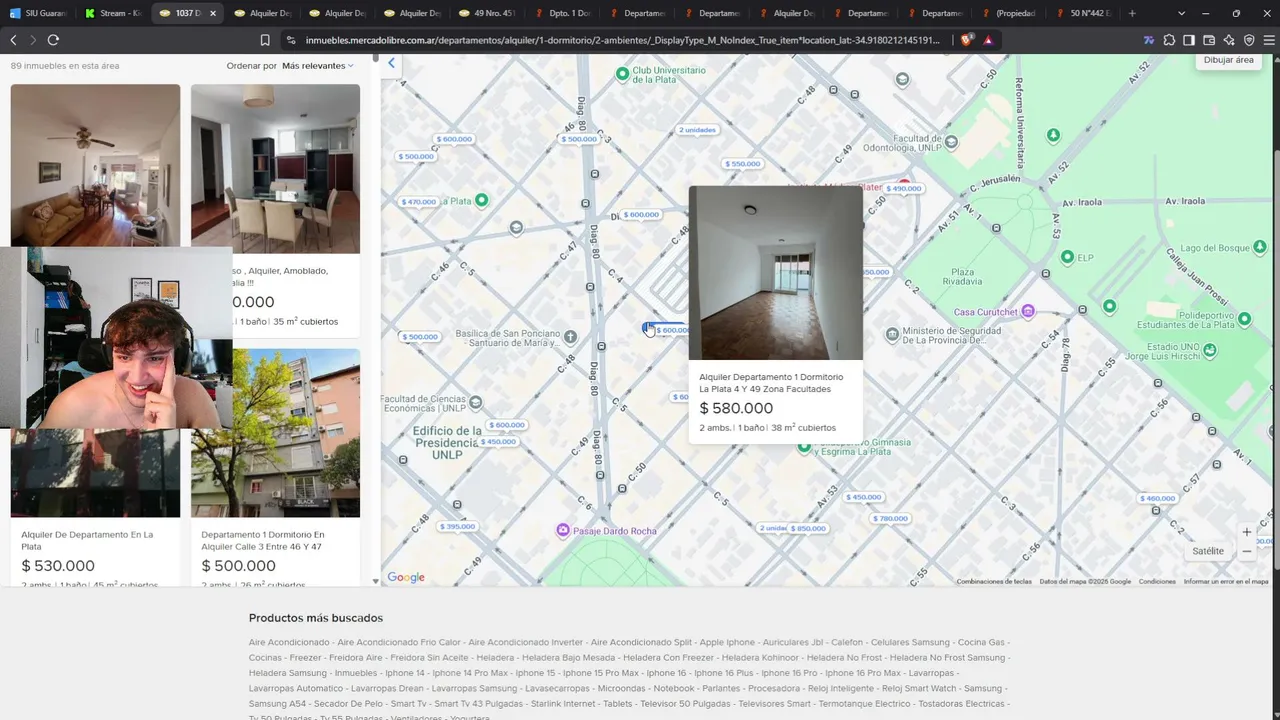
Task: Open the listing photo with dining table
Action: [275, 169]
